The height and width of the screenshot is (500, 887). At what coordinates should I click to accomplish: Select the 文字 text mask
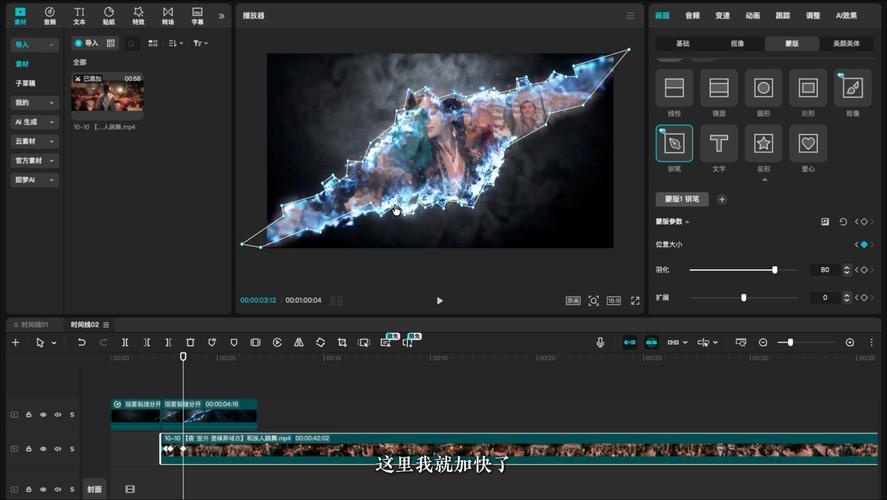tap(718, 143)
